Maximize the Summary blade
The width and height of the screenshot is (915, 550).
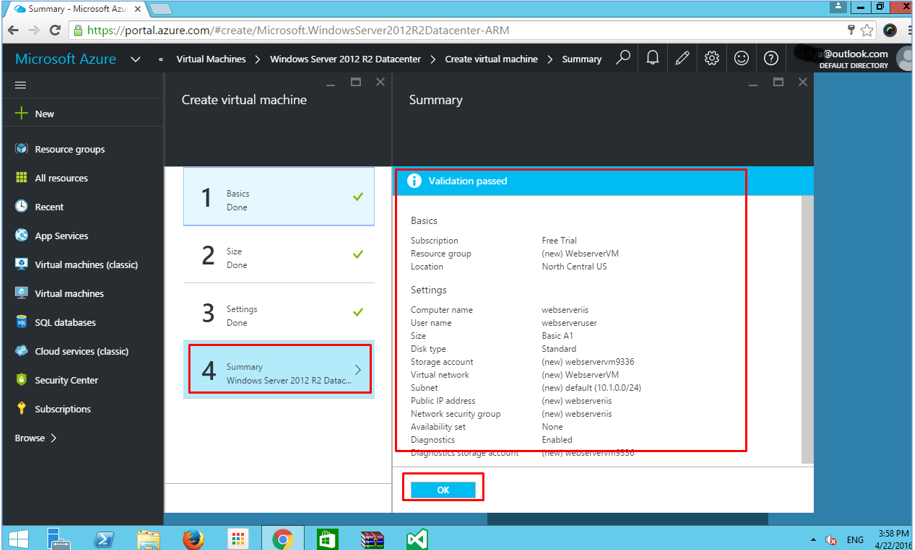[778, 82]
